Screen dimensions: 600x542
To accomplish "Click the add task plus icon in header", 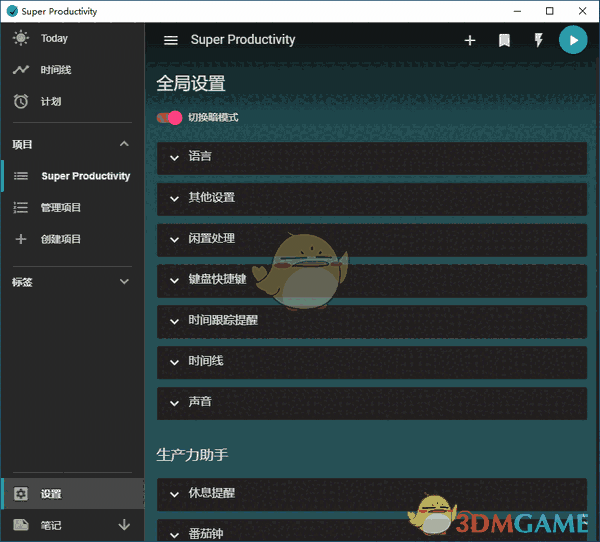I will click(x=470, y=40).
